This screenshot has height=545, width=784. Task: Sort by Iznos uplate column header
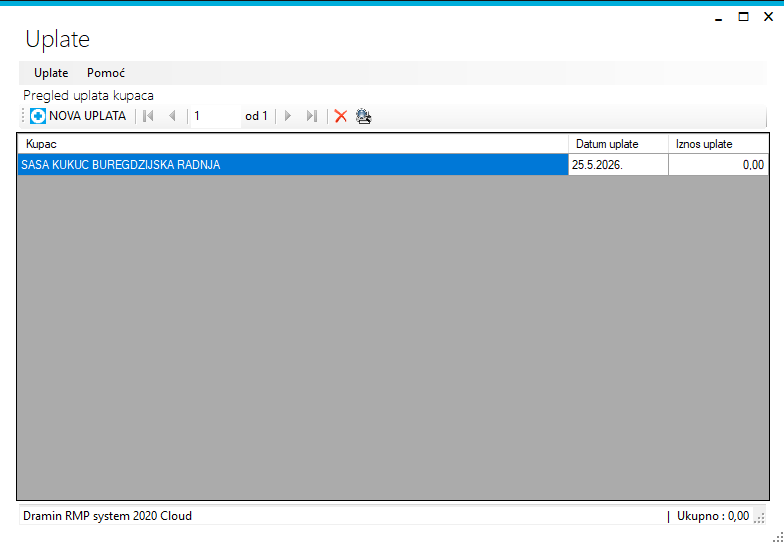pos(718,144)
